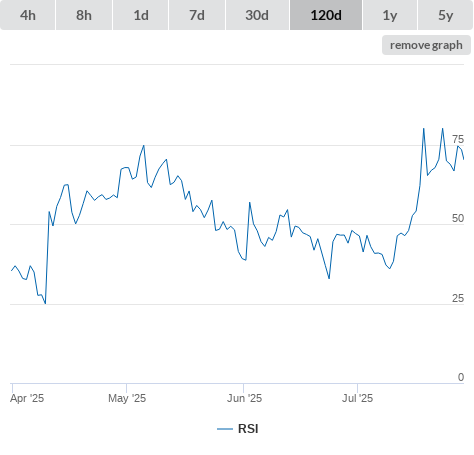Open the 7d time range view
This screenshot has width=474, height=455.
tap(197, 15)
